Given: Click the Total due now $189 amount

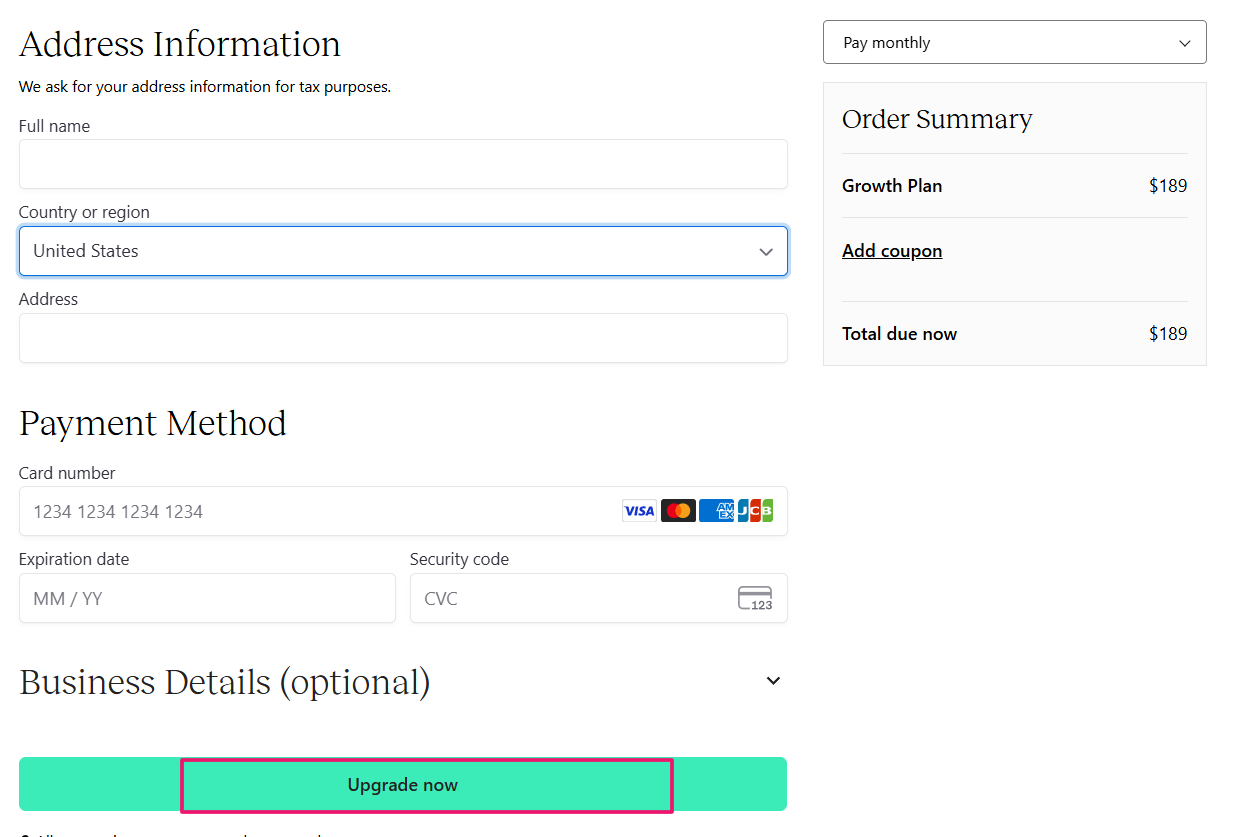Looking at the screenshot, I should pyautogui.click(x=1168, y=334).
